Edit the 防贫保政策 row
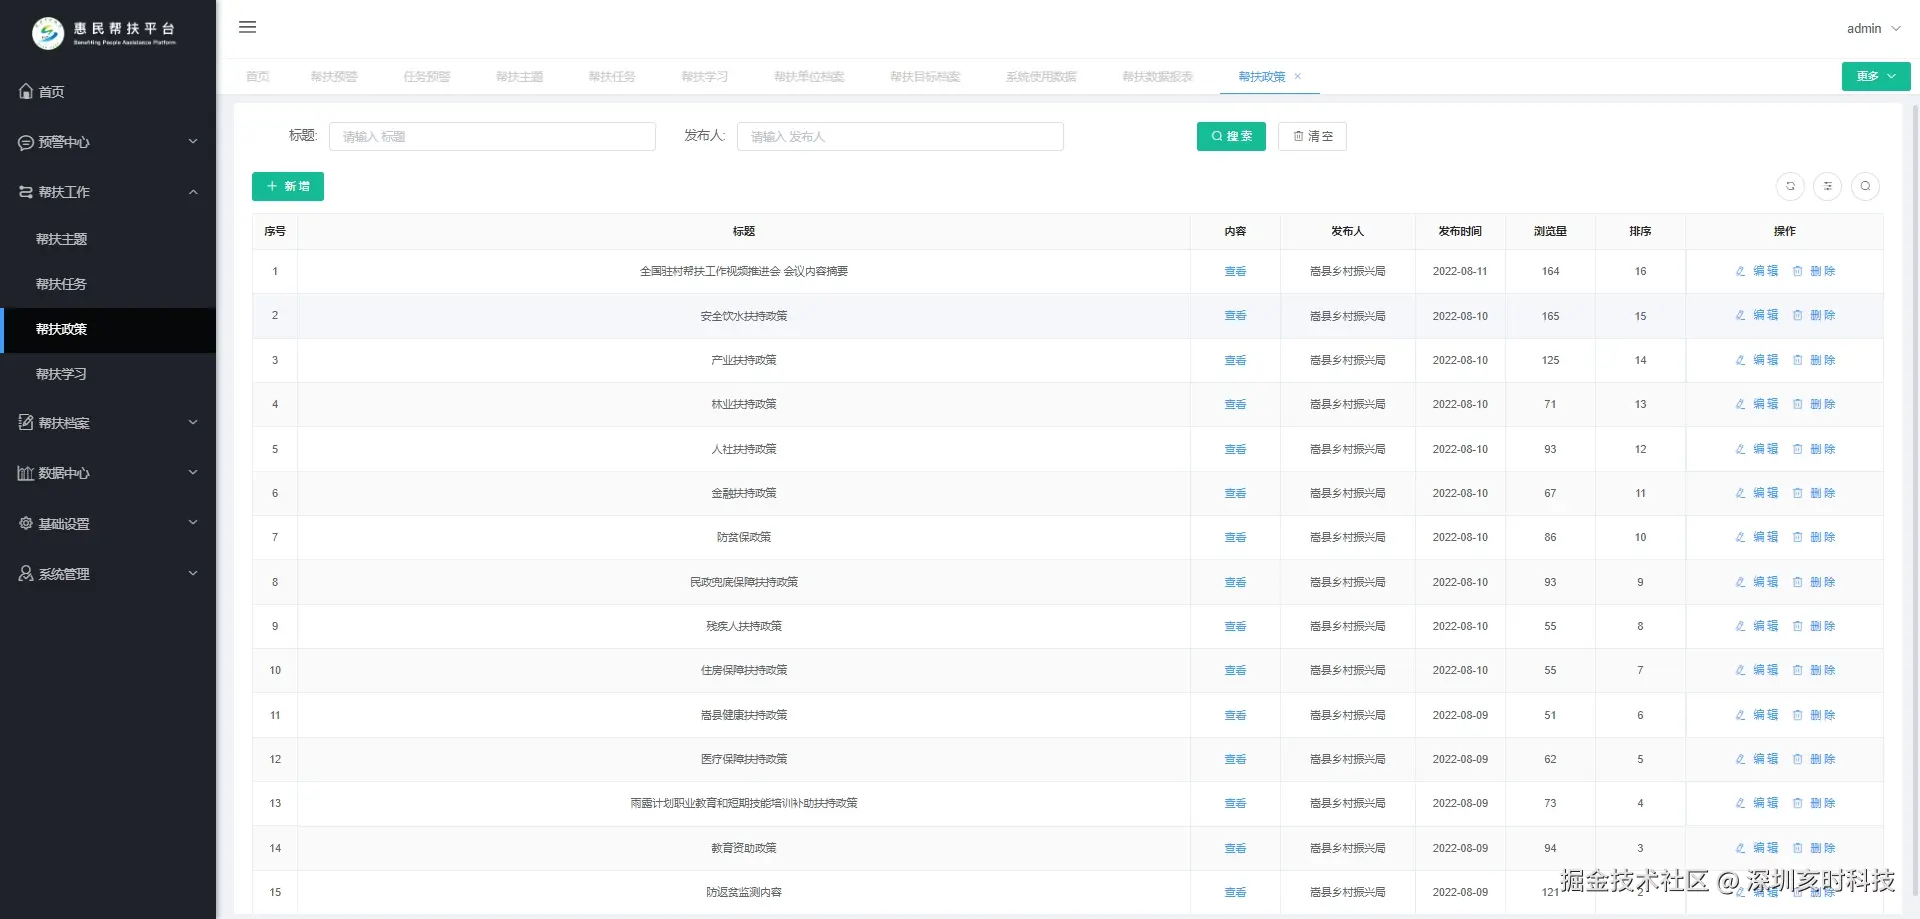 click(x=1757, y=537)
